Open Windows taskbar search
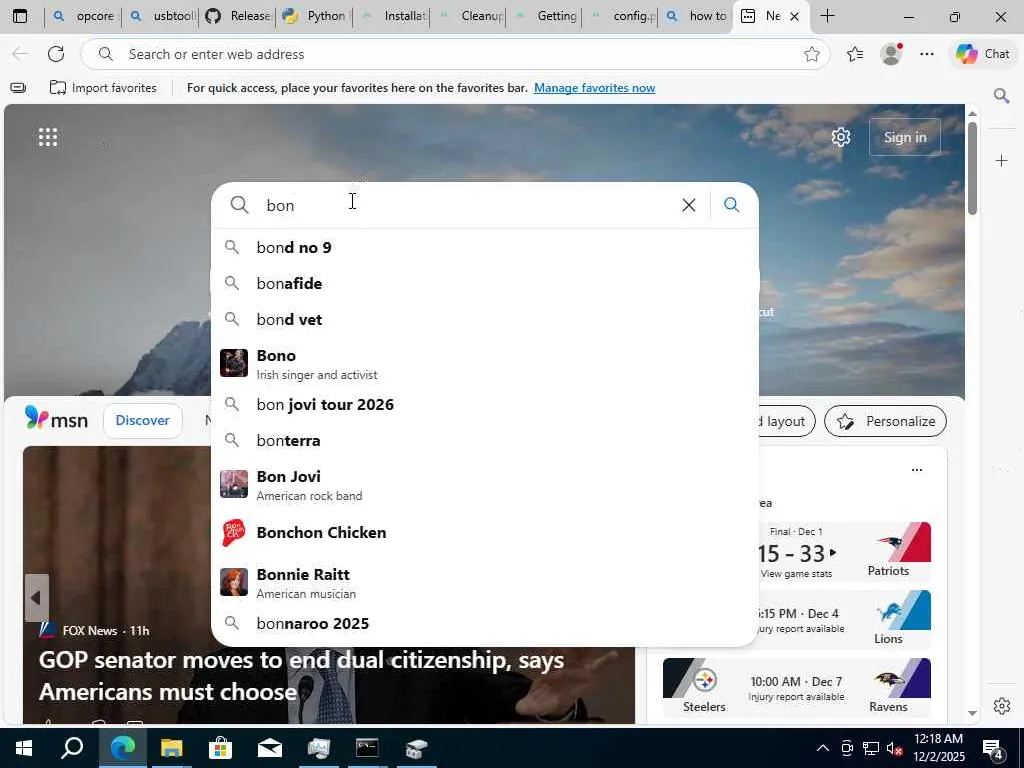The width and height of the screenshot is (1024, 768). pyautogui.click(x=72, y=748)
